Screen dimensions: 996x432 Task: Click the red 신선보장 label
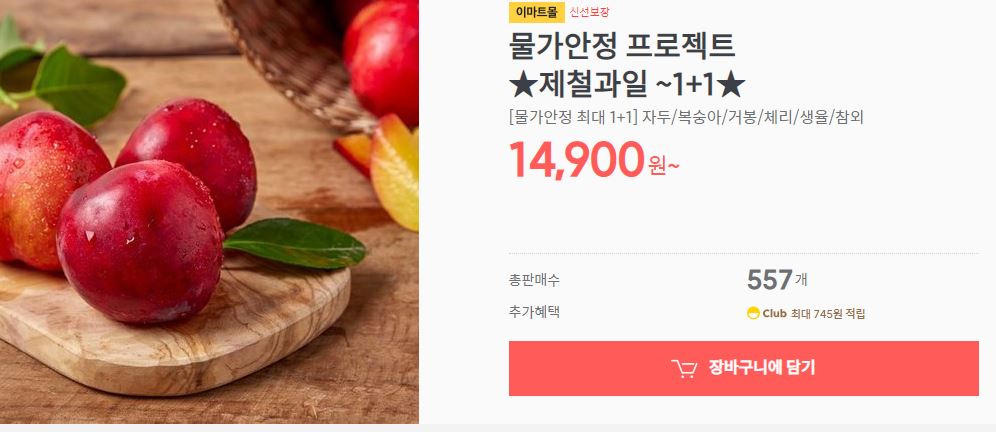[589, 12]
